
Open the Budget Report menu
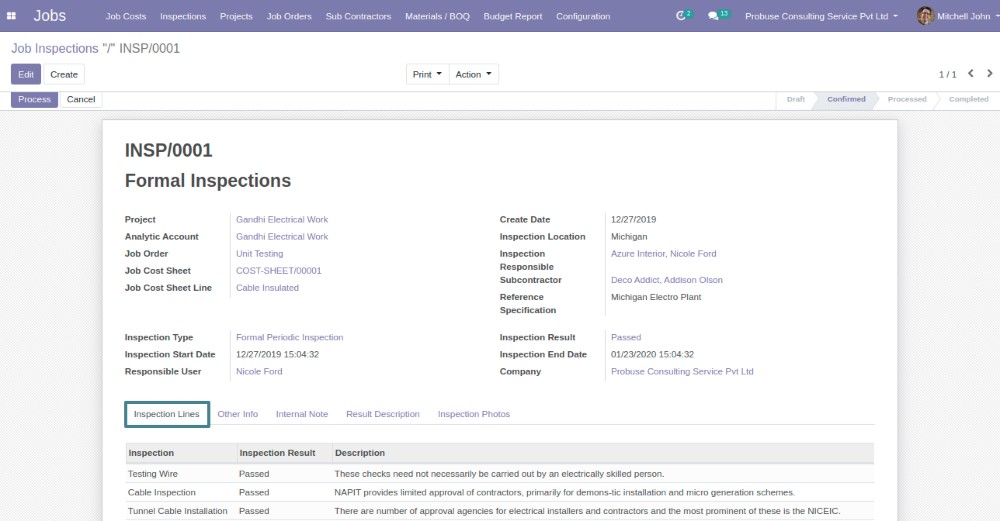[x=512, y=16]
